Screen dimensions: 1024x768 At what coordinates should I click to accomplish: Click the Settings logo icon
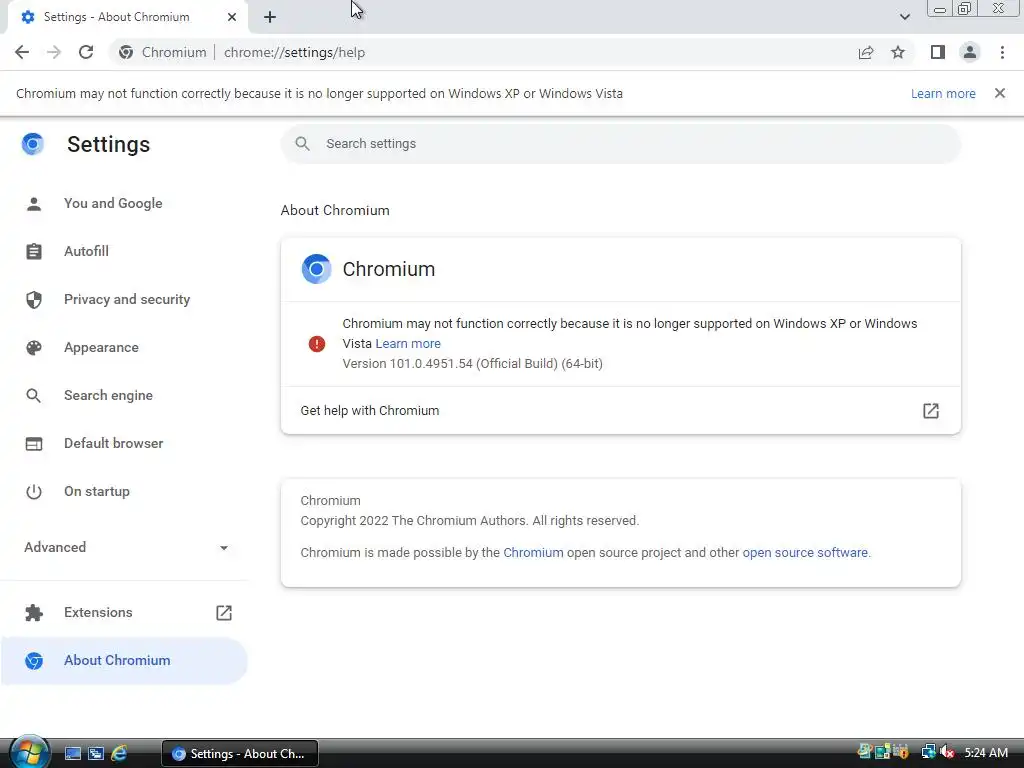(x=33, y=144)
